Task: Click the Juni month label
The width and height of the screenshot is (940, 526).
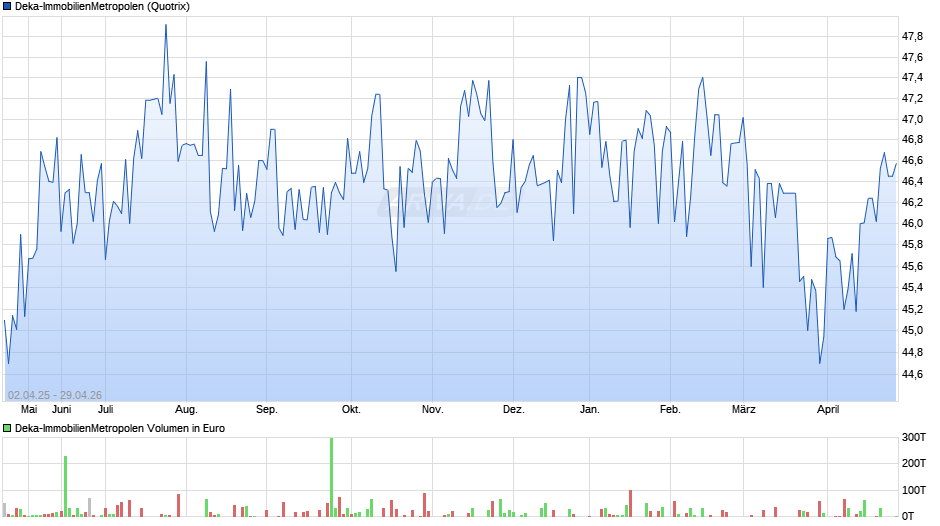Action: [61, 410]
